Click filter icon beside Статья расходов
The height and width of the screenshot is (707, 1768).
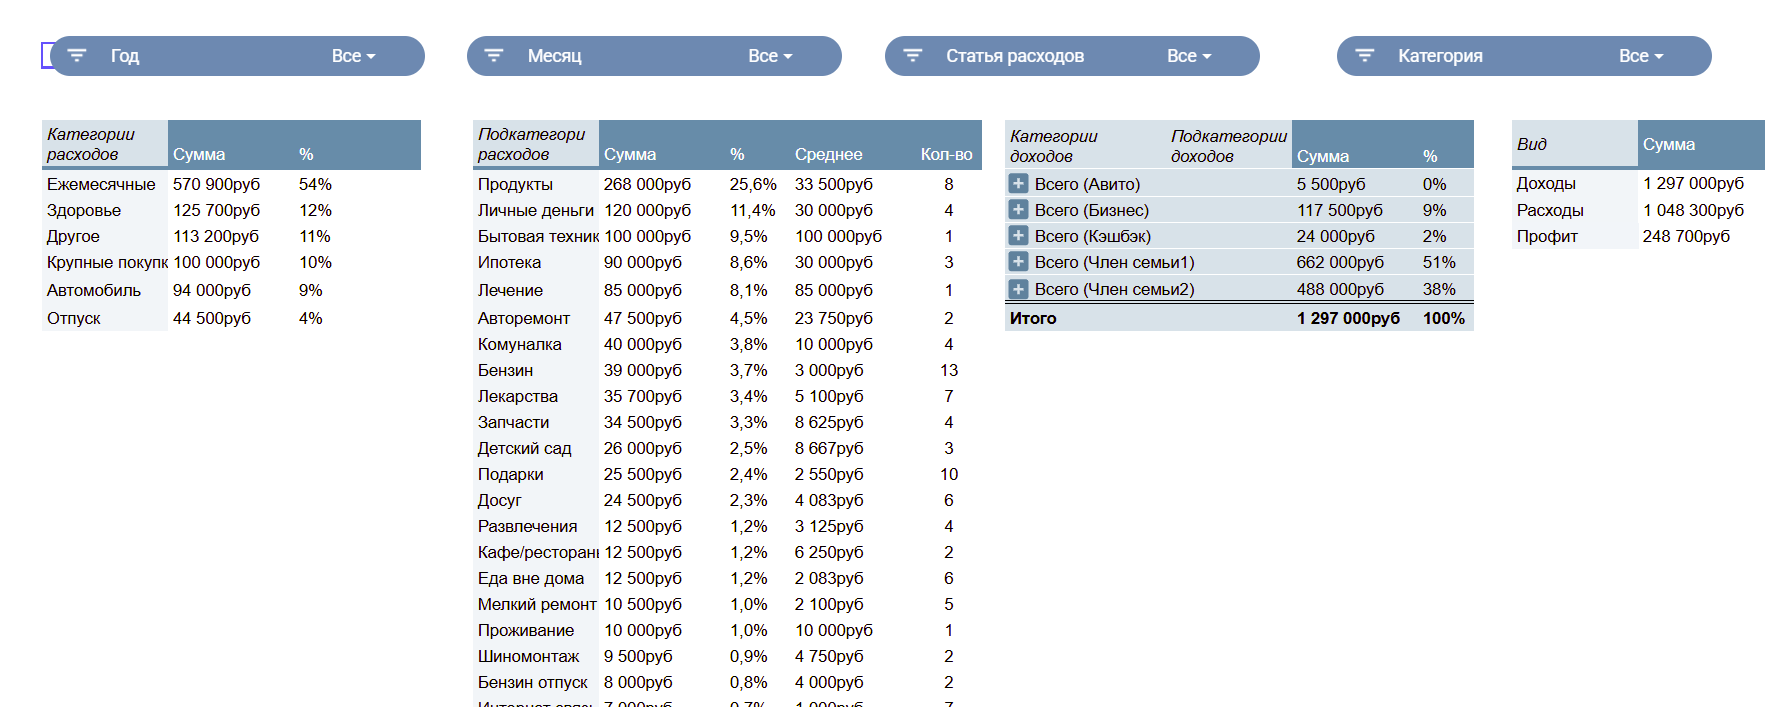[912, 56]
